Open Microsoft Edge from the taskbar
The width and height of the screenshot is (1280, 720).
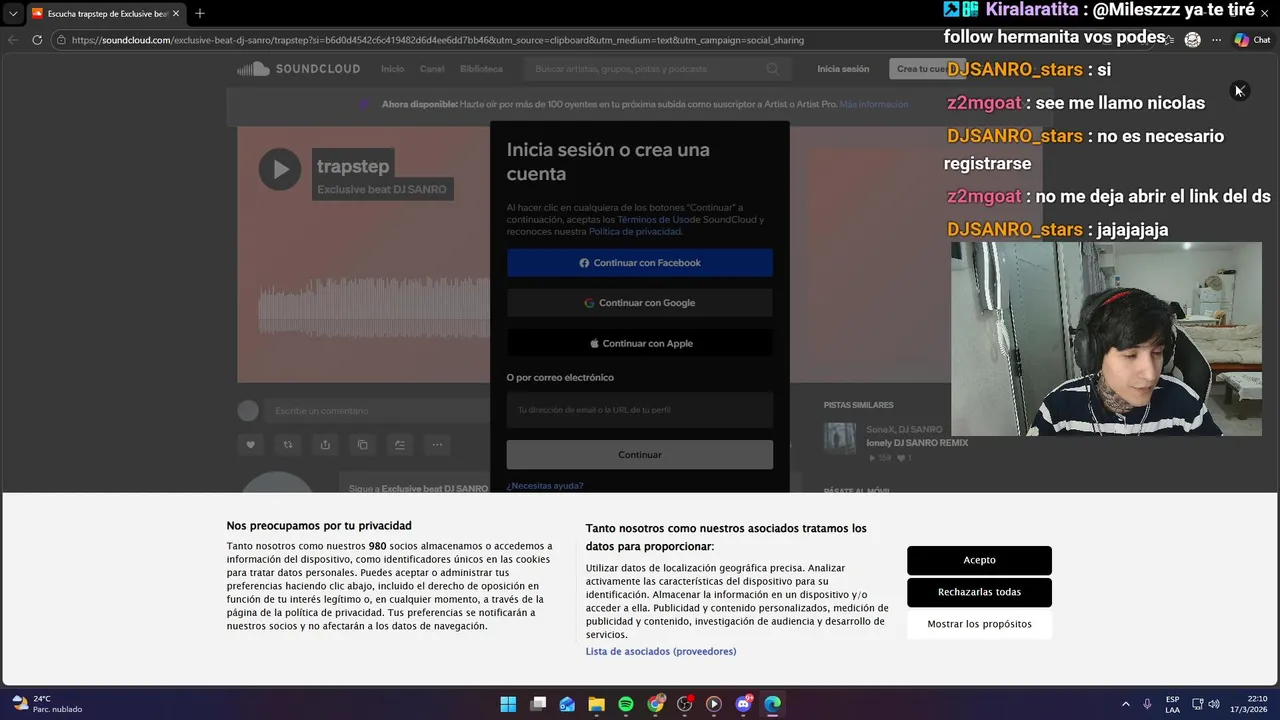pos(773,704)
